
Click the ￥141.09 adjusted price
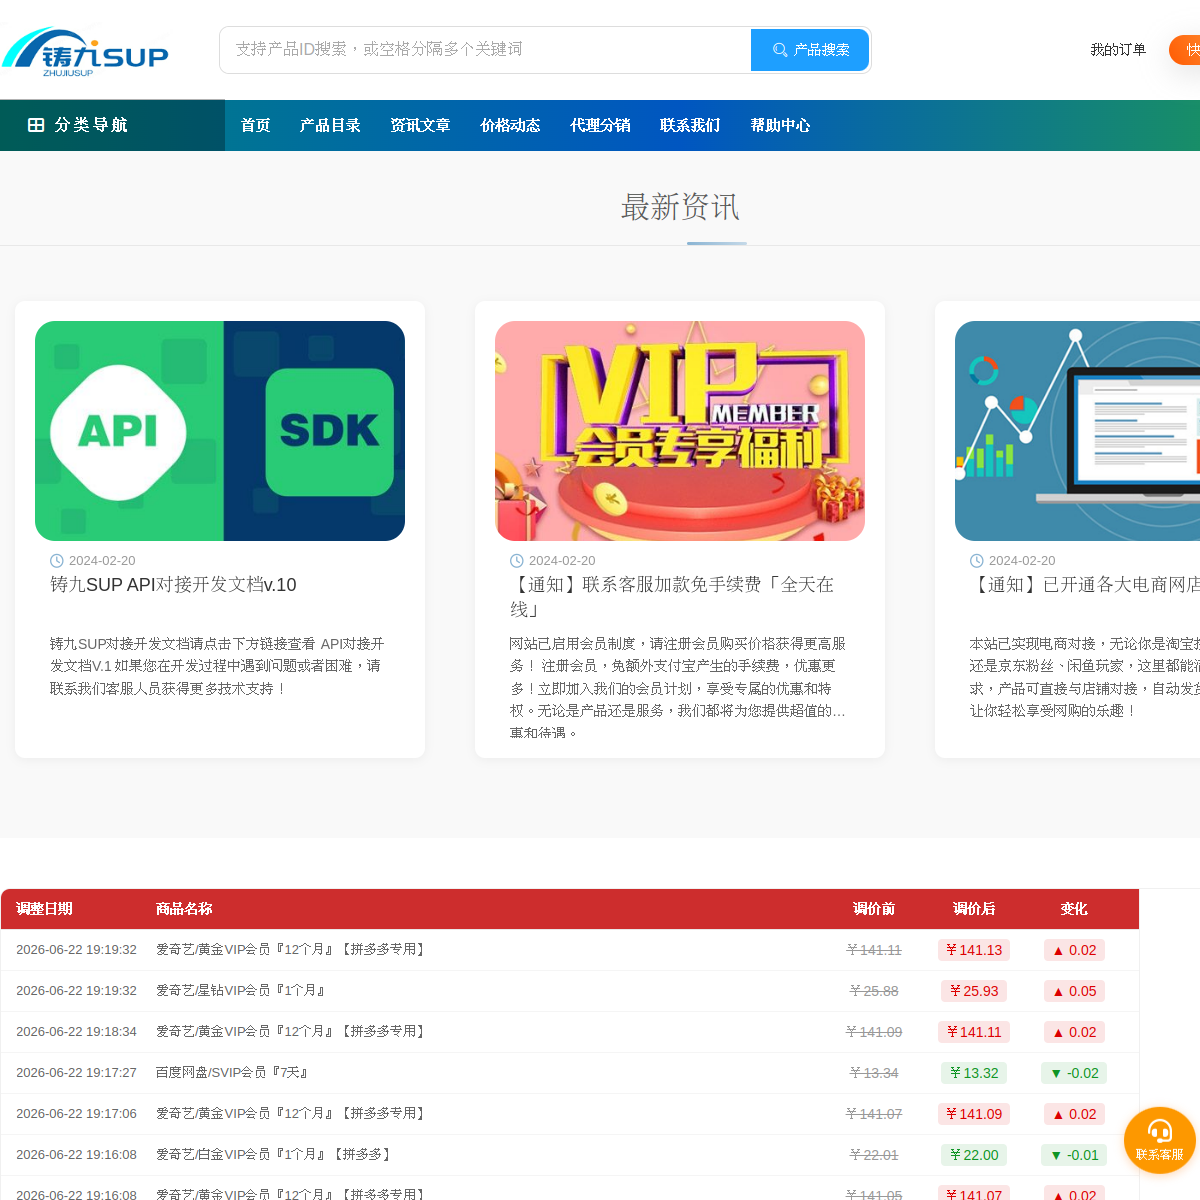coord(974,1114)
